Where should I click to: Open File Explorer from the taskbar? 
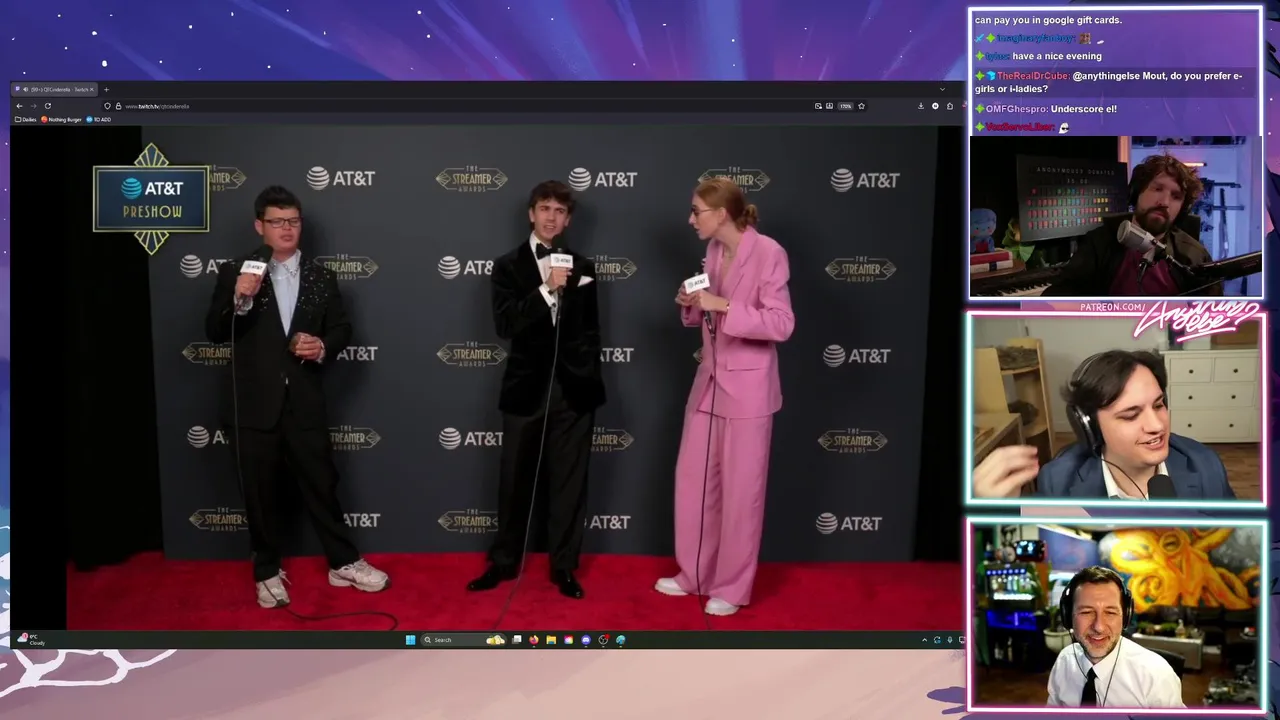click(x=551, y=640)
